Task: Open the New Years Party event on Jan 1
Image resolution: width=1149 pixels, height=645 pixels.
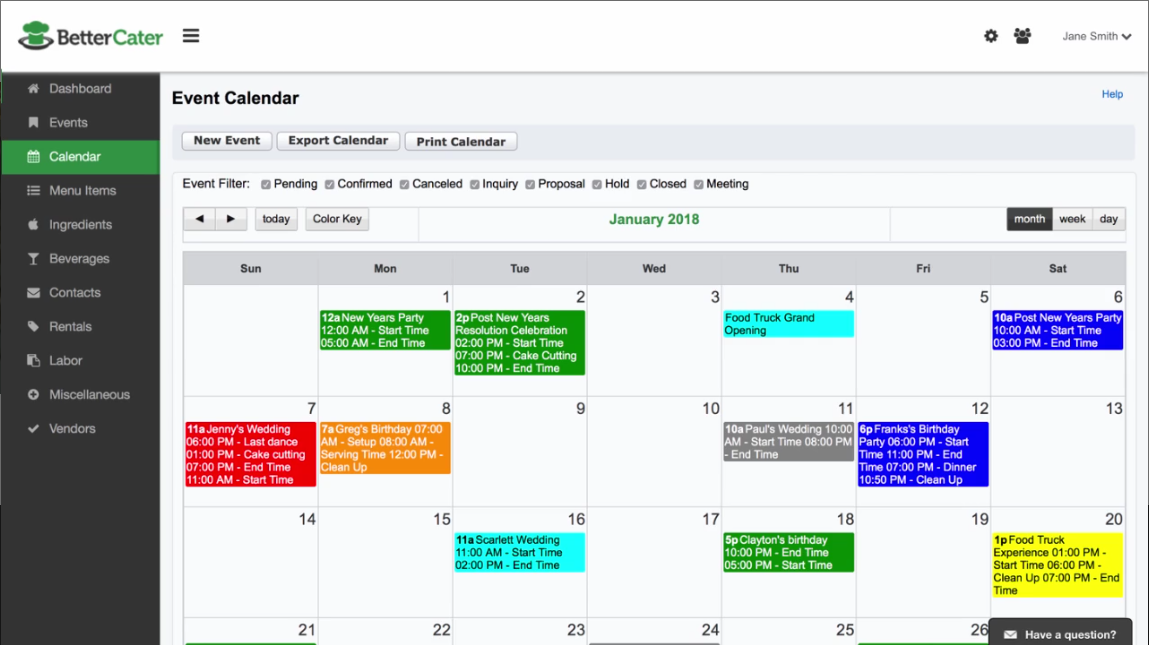Action: click(385, 330)
